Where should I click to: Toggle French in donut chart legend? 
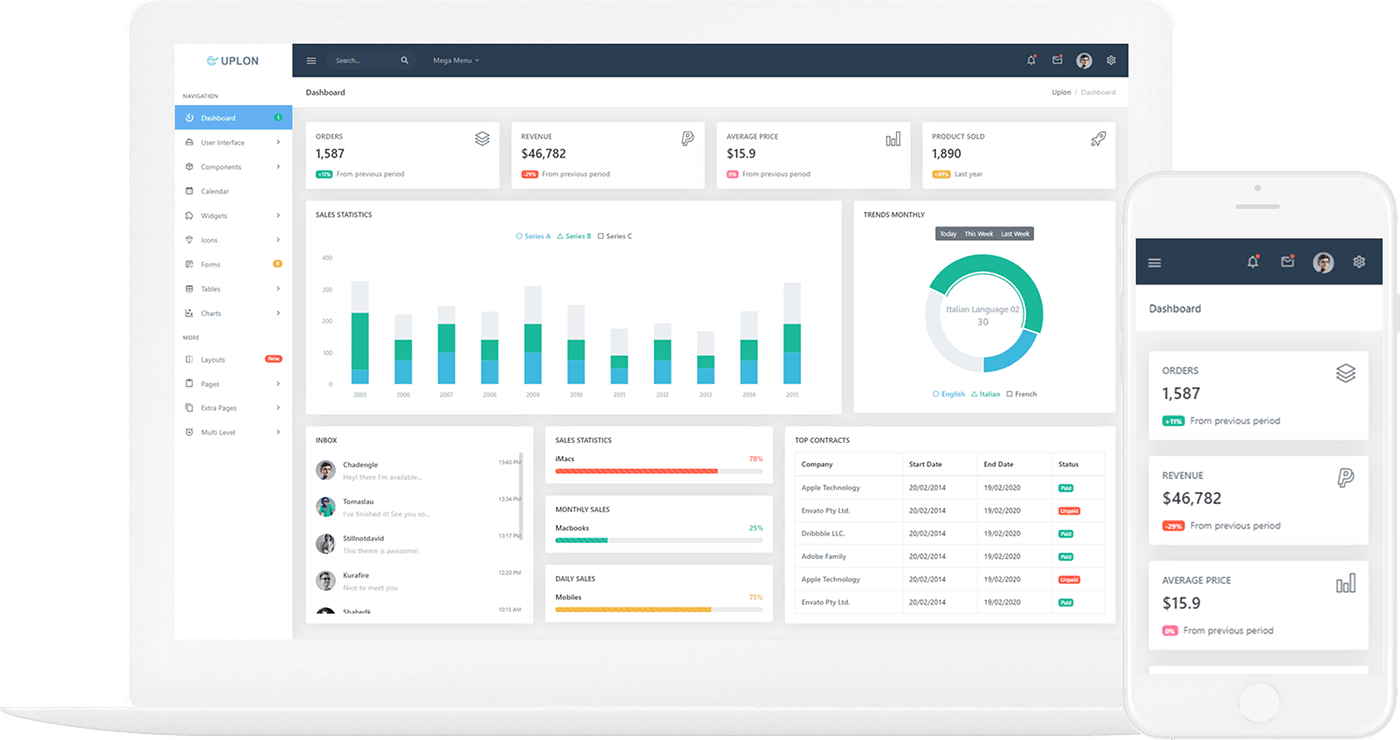tap(1021, 394)
